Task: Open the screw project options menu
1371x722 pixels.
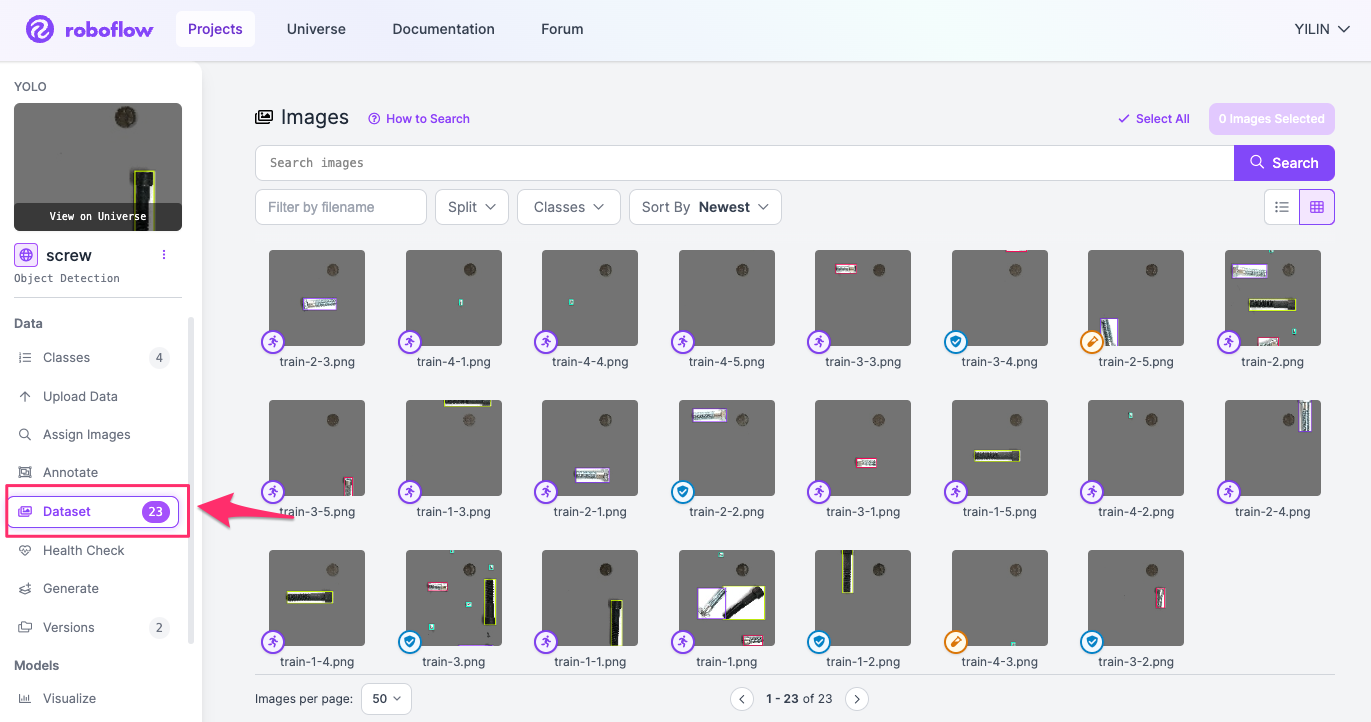Action: (164, 255)
